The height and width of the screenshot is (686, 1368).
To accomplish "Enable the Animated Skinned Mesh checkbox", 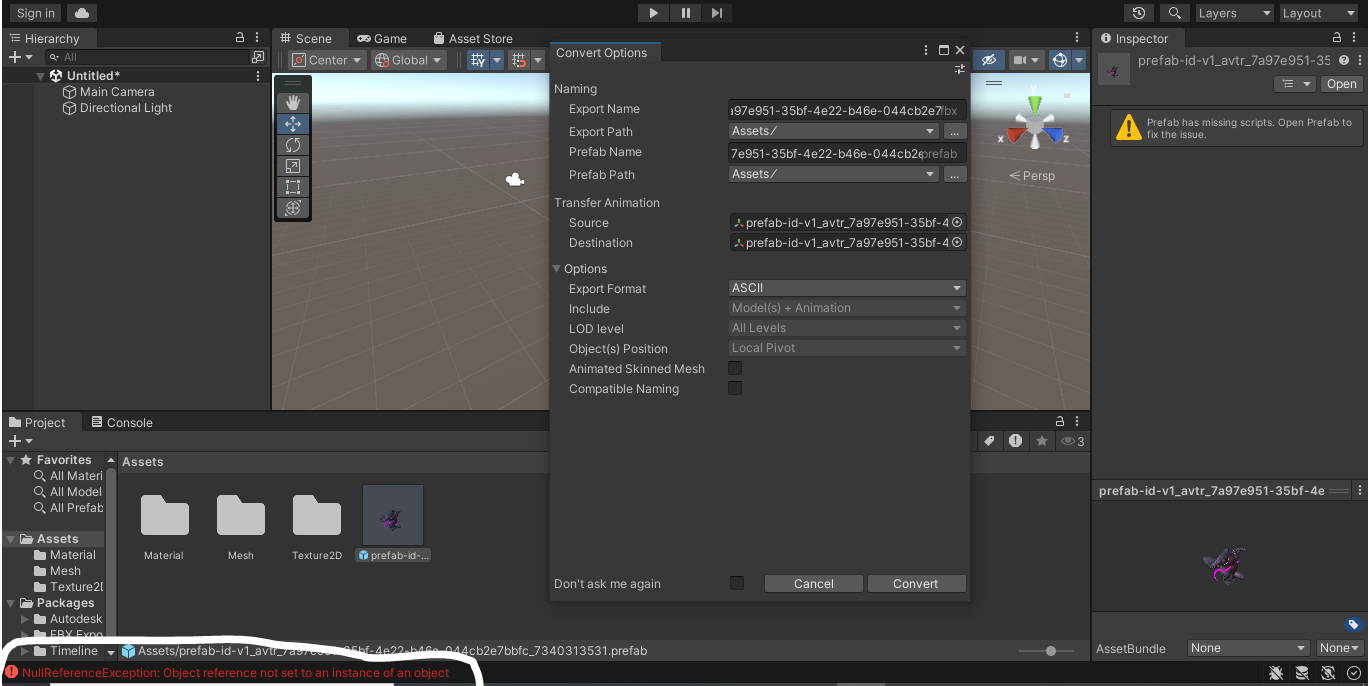I will tap(735, 368).
